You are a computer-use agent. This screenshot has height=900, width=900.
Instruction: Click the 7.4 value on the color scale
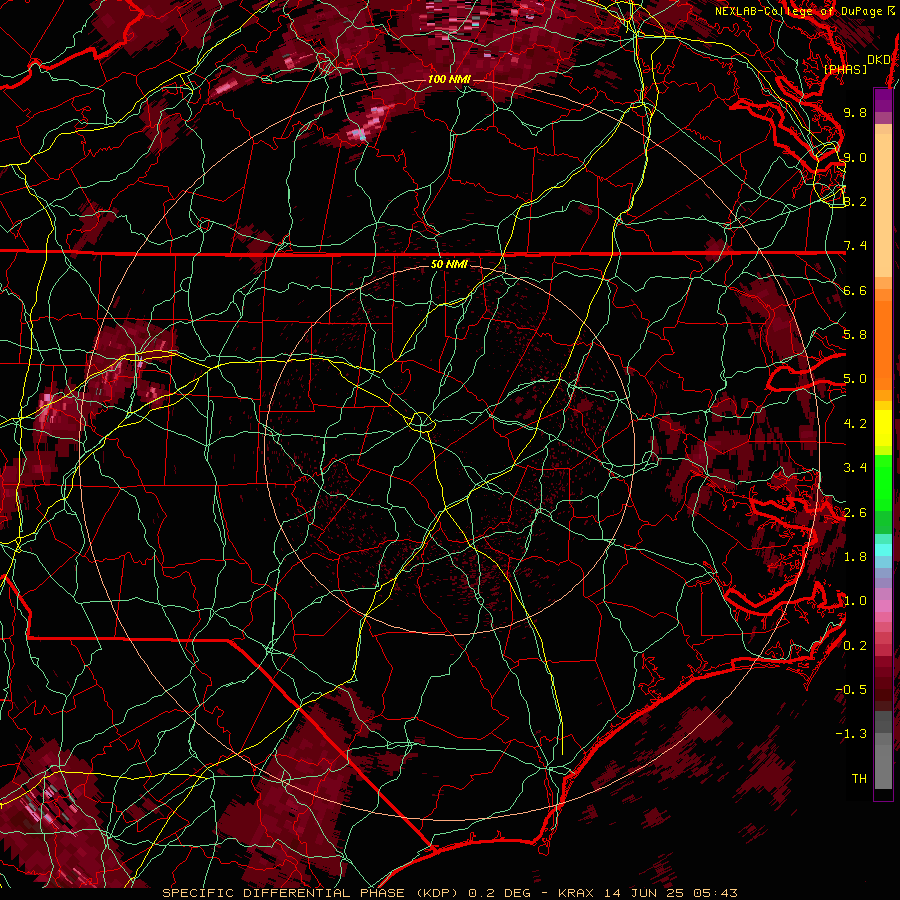[855, 246]
